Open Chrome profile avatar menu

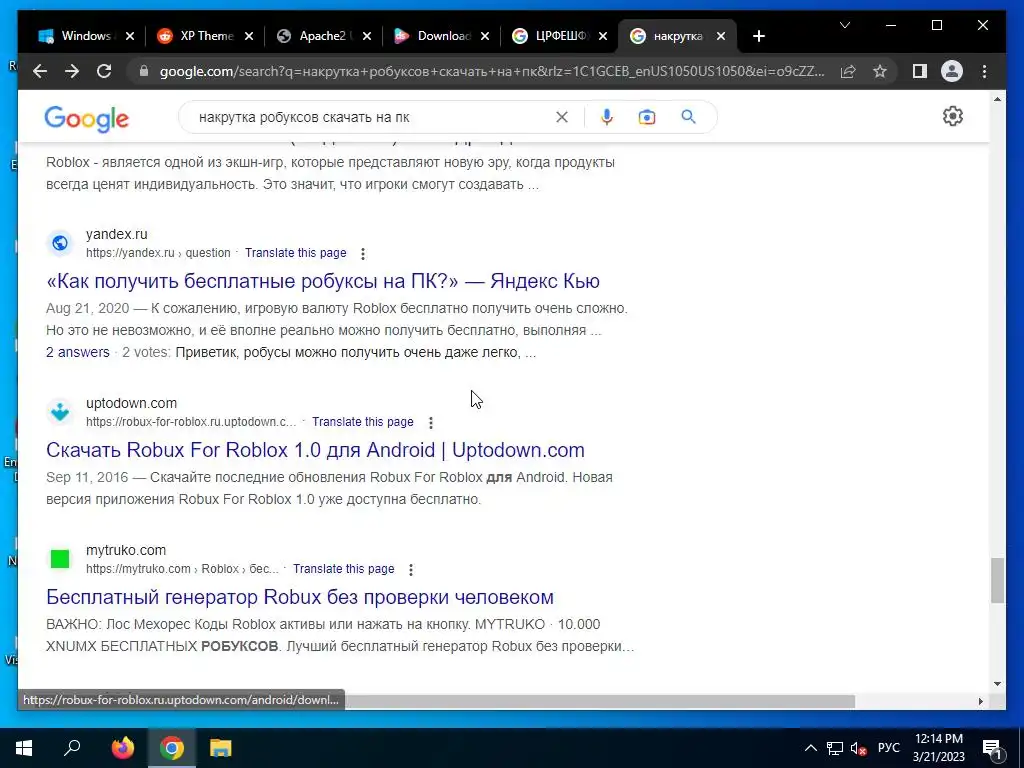pos(952,71)
